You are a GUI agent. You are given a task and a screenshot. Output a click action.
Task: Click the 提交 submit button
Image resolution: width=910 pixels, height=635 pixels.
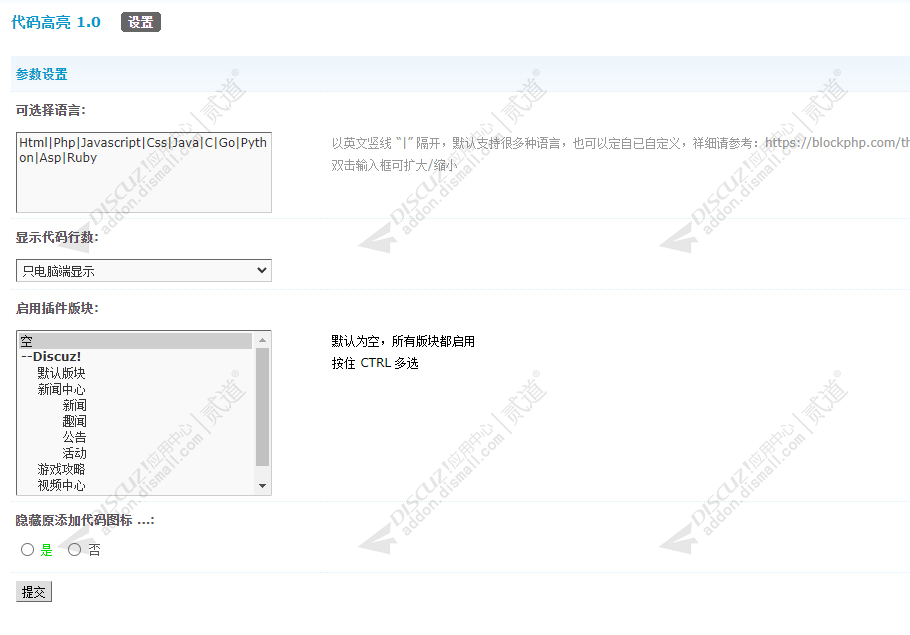pos(34,591)
